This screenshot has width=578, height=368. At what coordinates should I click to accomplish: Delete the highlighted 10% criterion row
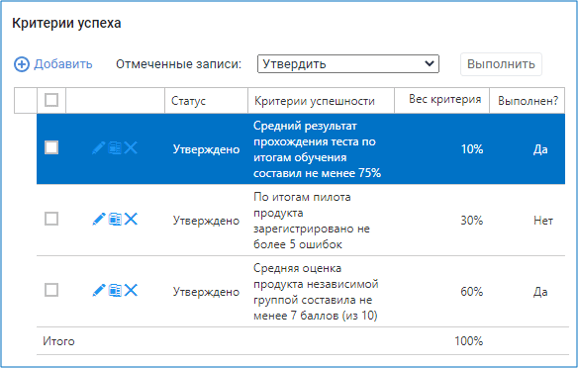click(131, 148)
